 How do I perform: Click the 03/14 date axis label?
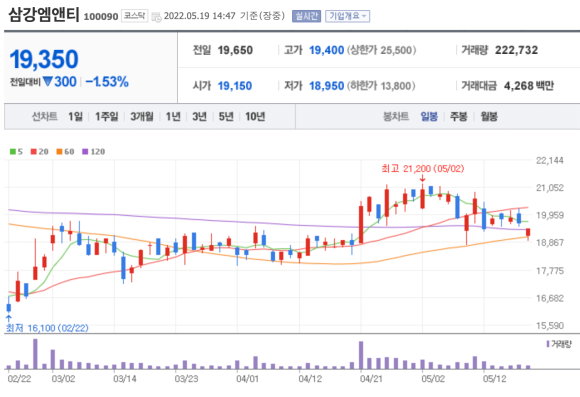pos(125,379)
